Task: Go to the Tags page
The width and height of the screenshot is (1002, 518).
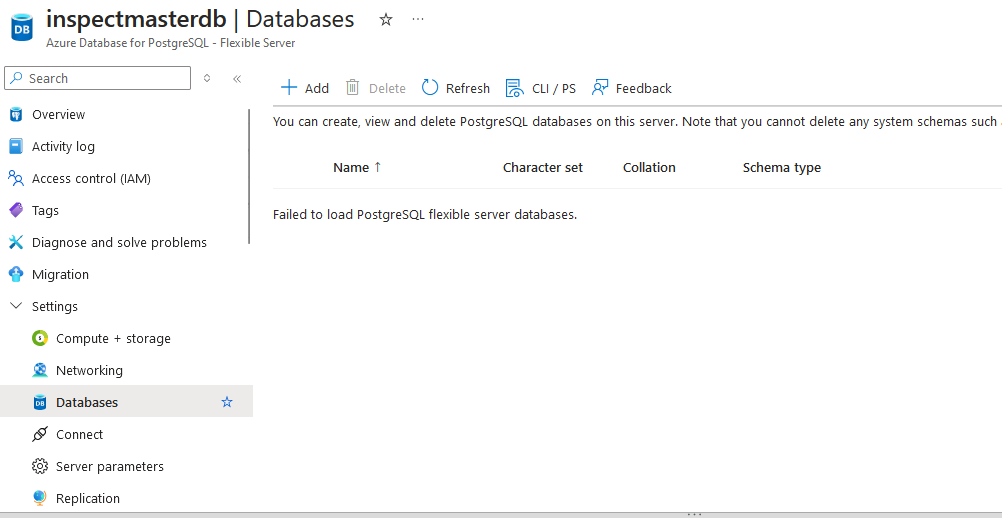Action: point(45,210)
